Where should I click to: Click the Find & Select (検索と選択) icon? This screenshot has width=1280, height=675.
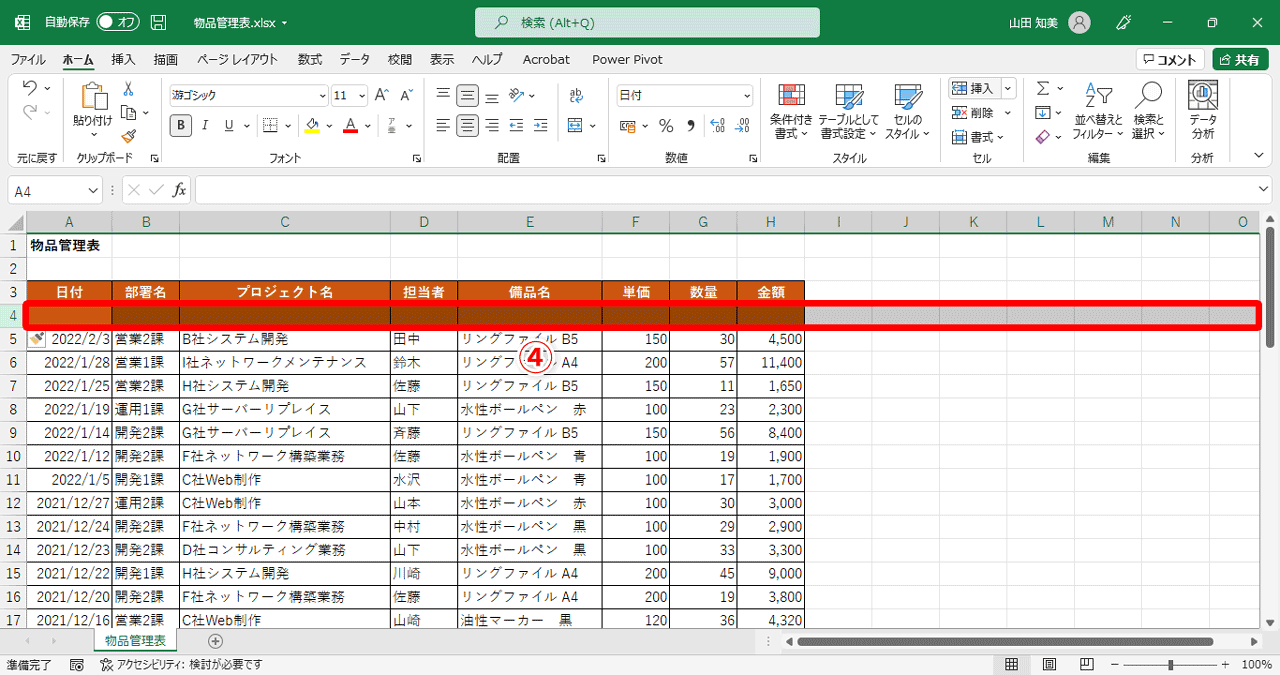(x=1147, y=110)
